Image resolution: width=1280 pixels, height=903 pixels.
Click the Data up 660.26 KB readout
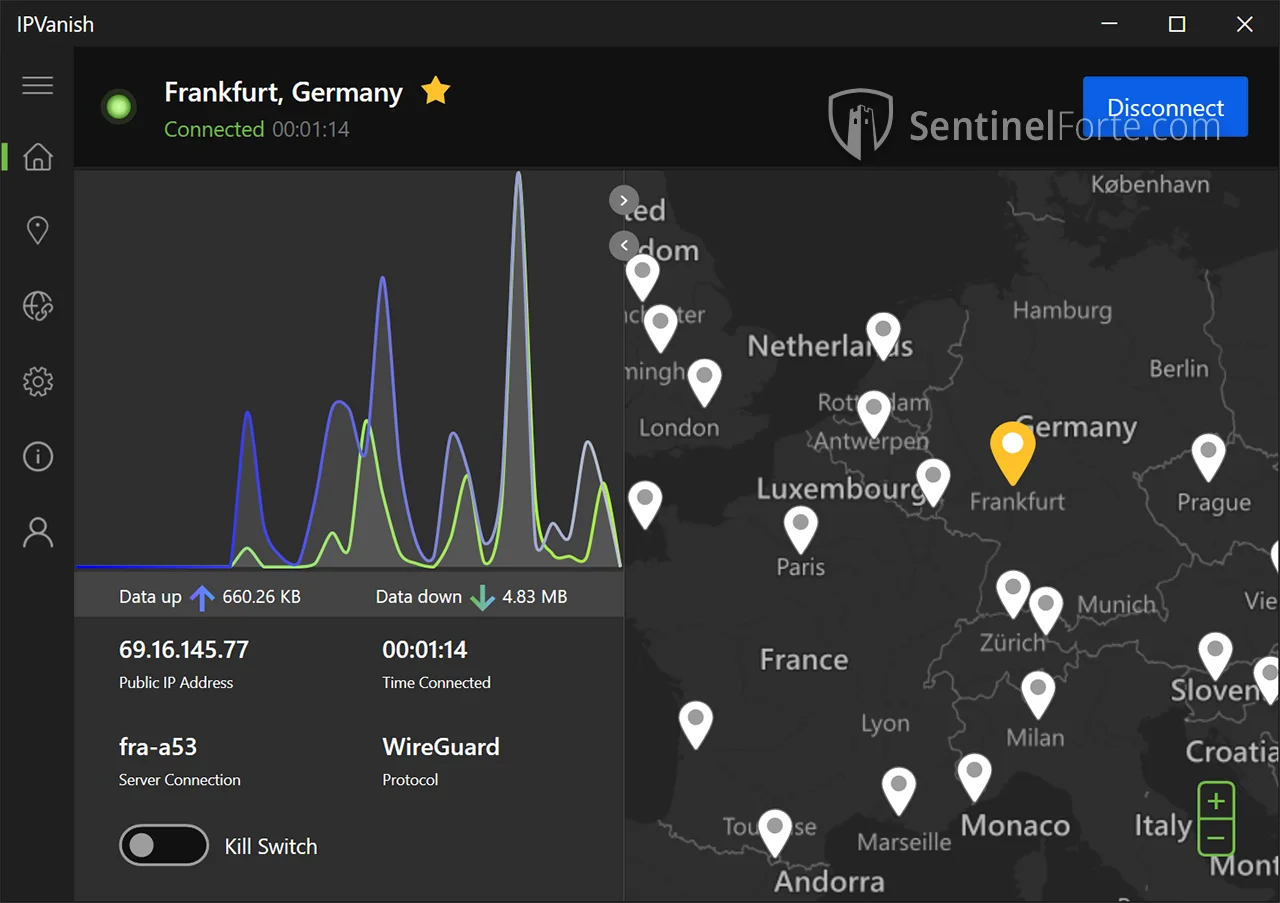point(210,597)
